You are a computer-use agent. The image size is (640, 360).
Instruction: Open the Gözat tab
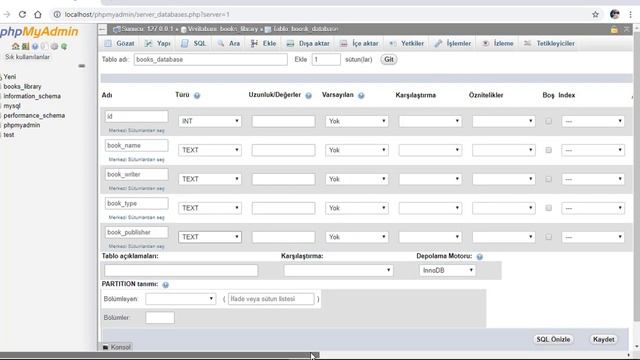(119, 43)
